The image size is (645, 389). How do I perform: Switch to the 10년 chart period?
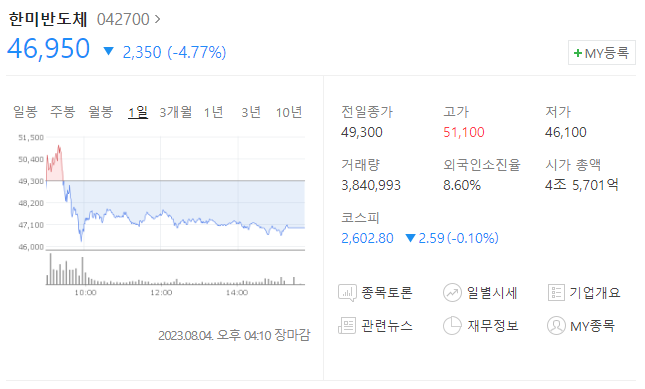click(289, 112)
